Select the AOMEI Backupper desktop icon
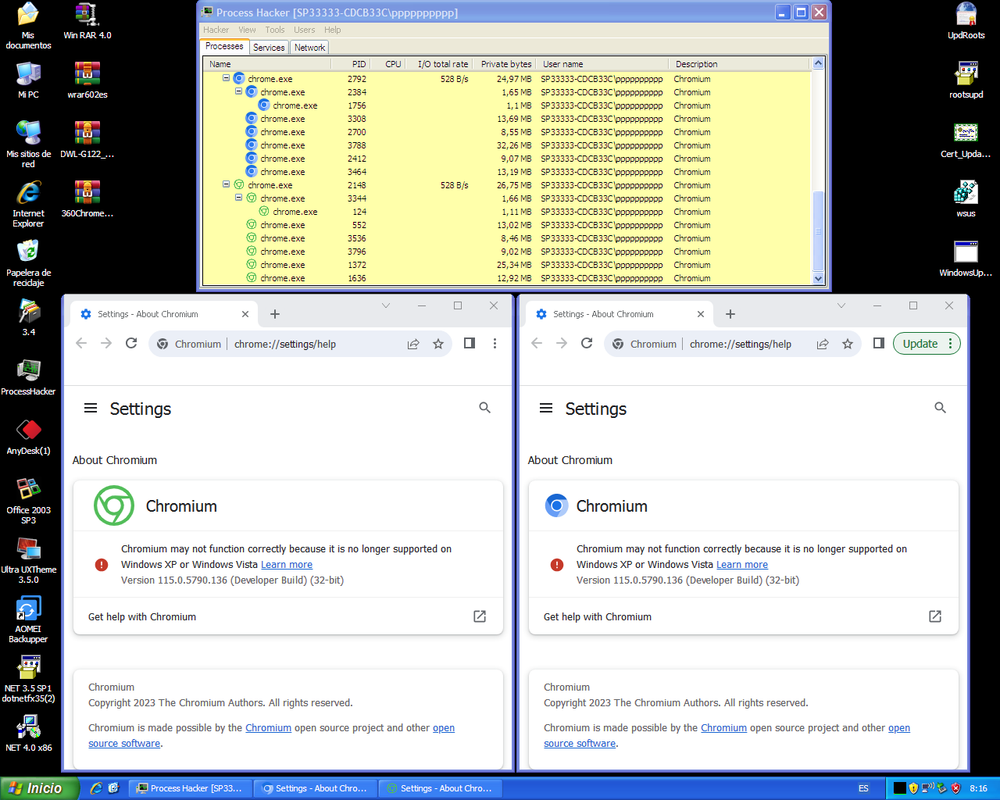 pos(28,619)
